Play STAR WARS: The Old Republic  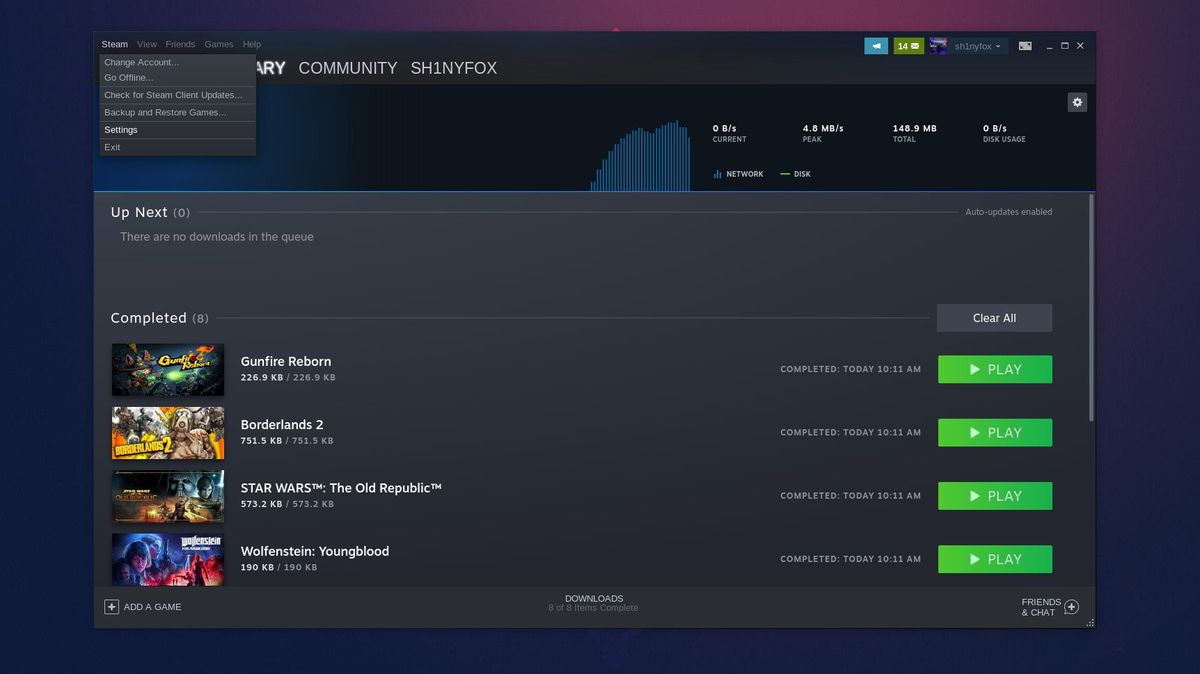pyautogui.click(x=995, y=496)
